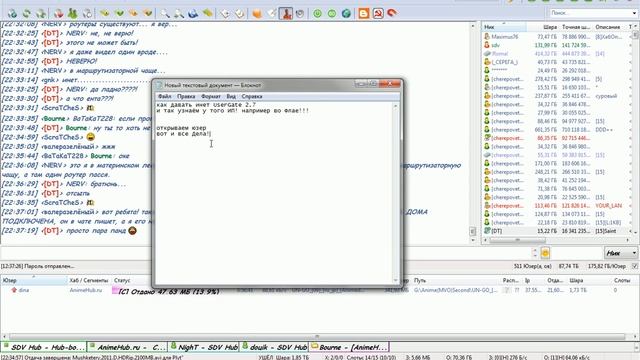Click the second green circle toolbar icon
Image resolution: width=640 pixels, height=360 pixels.
click(x=332, y=13)
